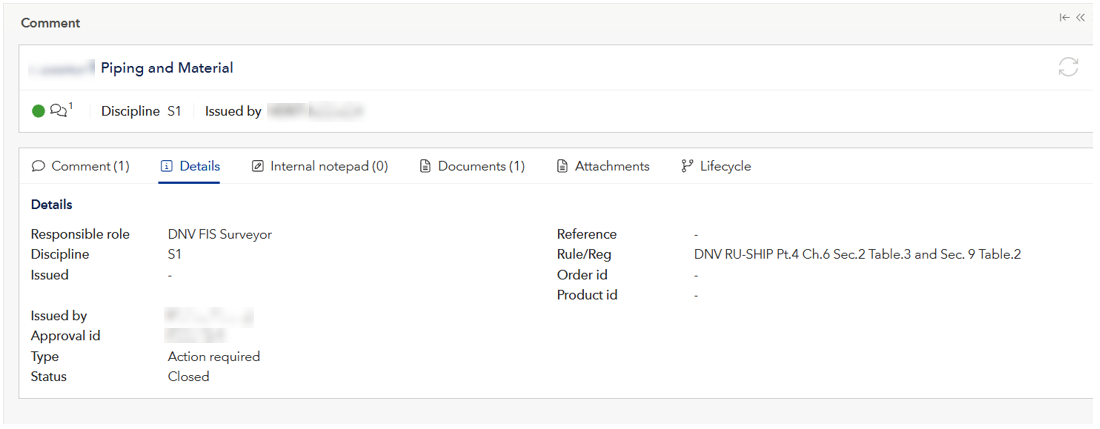Viewport: 1100px width, 429px height.
Task: Select the DNV RU-SHIP rule reference text
Action: 857,255
